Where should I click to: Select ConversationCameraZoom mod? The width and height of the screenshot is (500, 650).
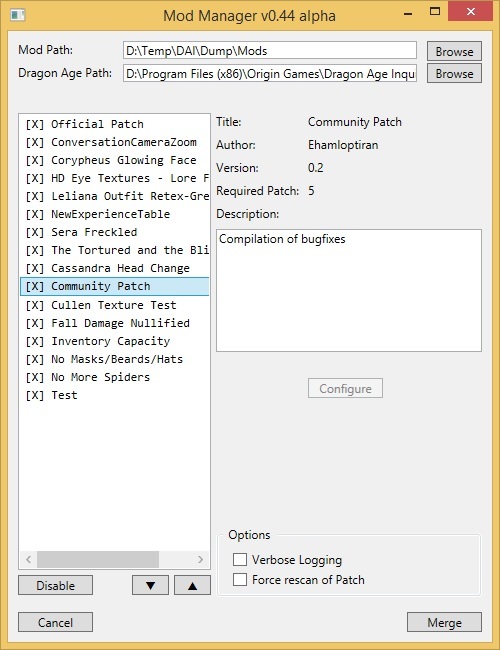114,142
